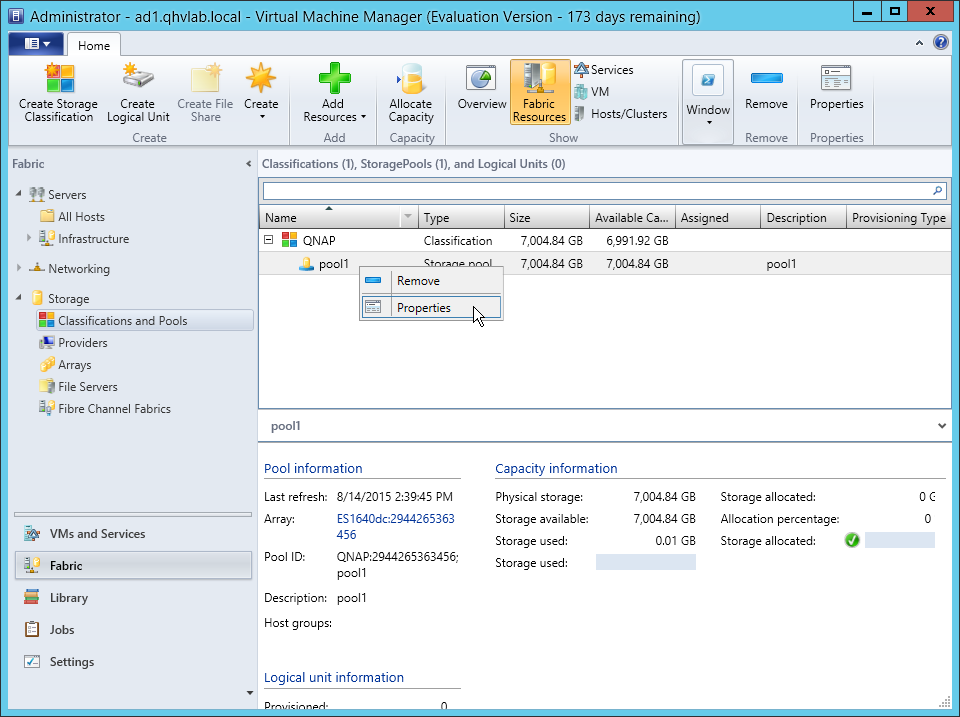Click the ribbon Remove button
This screenshot has width=960, height=717.
[x=767, y=89]
